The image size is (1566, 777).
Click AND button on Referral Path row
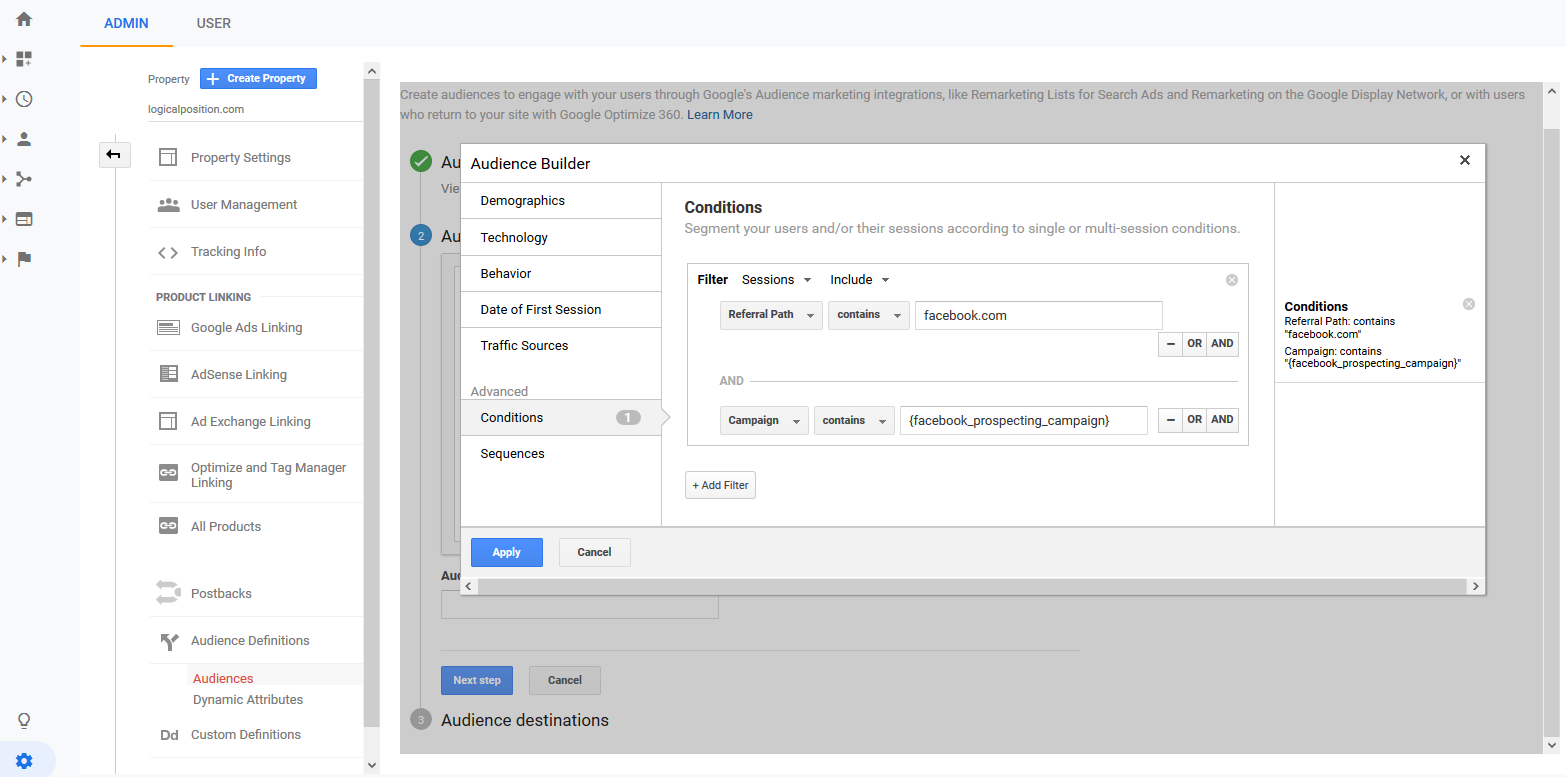1222,343
